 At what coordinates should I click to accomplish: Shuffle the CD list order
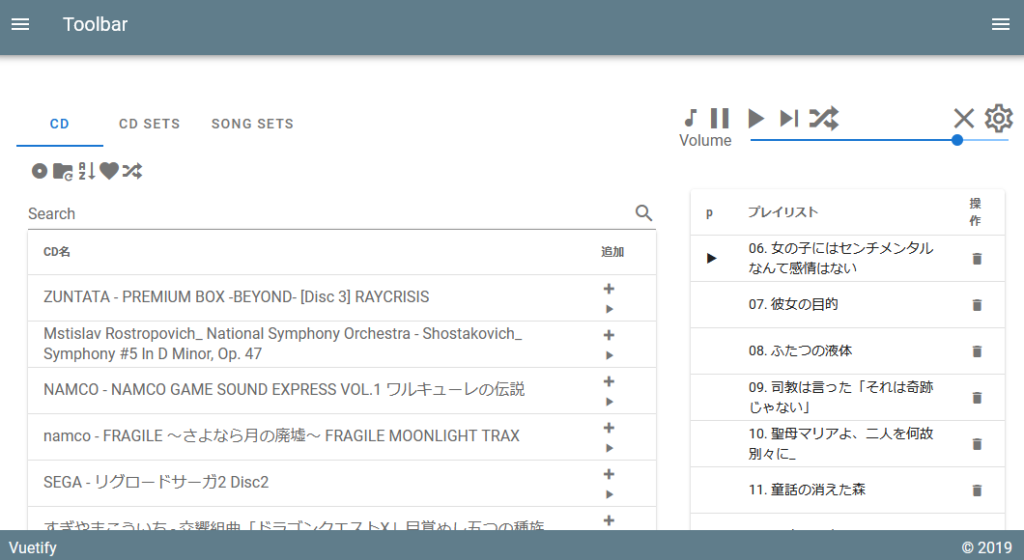coord(132,171)
